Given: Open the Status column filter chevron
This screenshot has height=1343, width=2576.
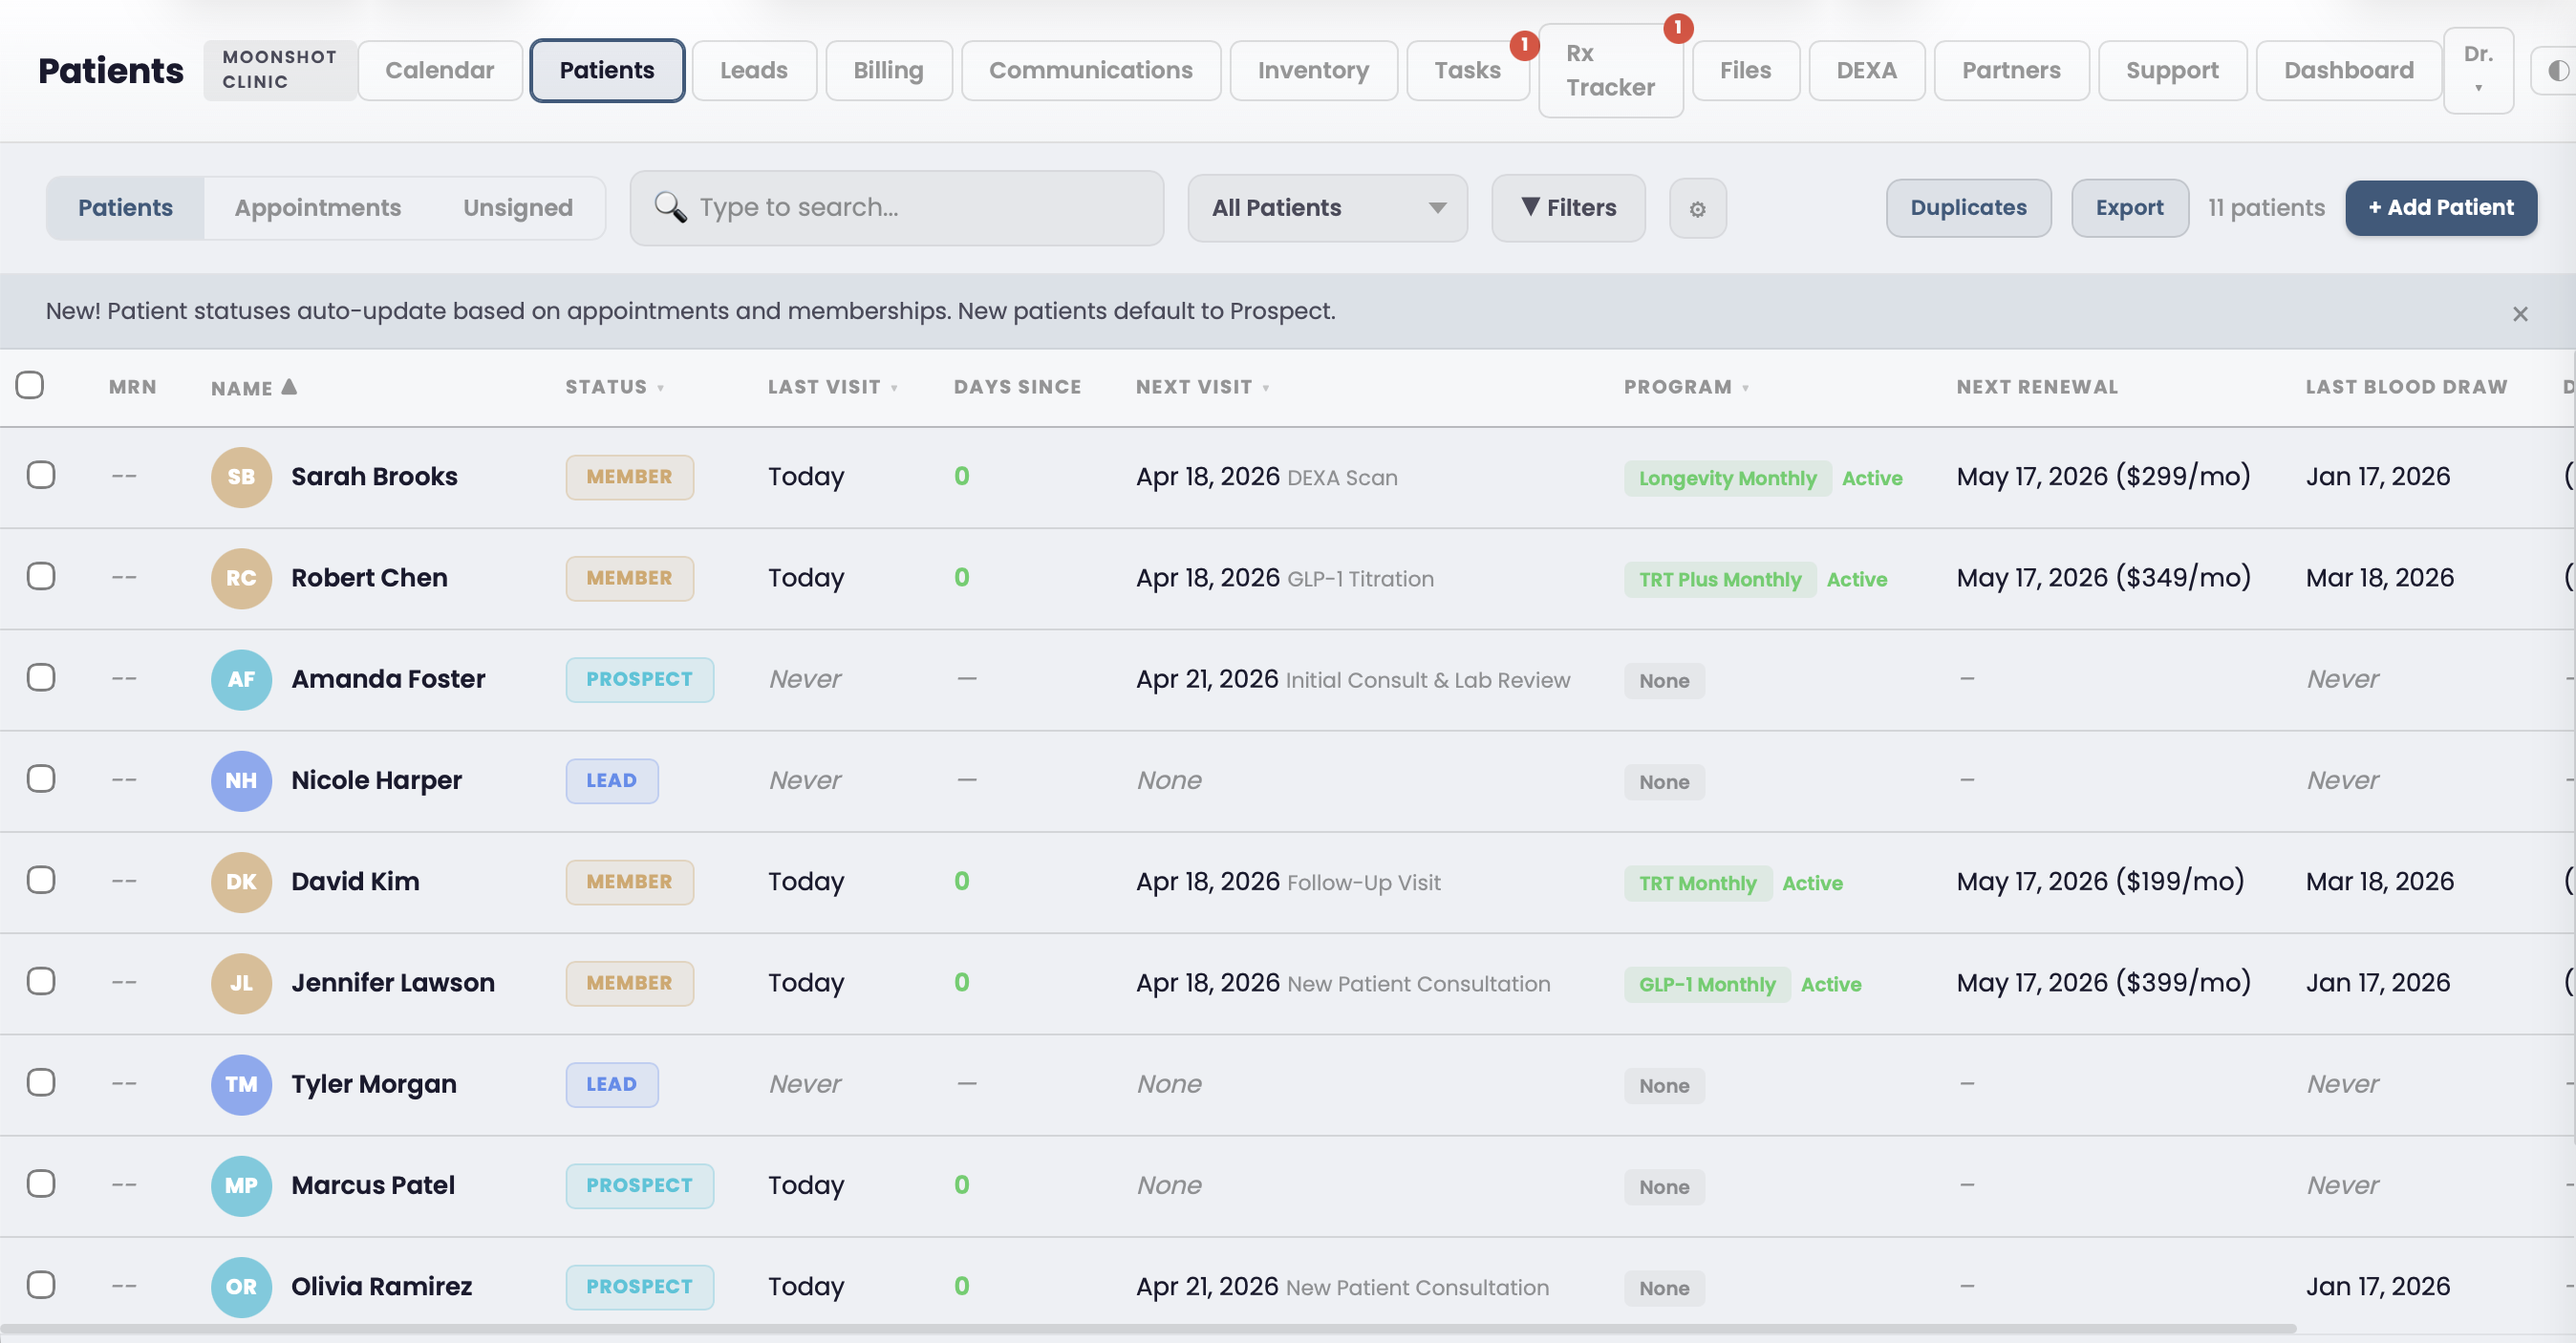Looking at the screenshot, I should click(660, 388).
